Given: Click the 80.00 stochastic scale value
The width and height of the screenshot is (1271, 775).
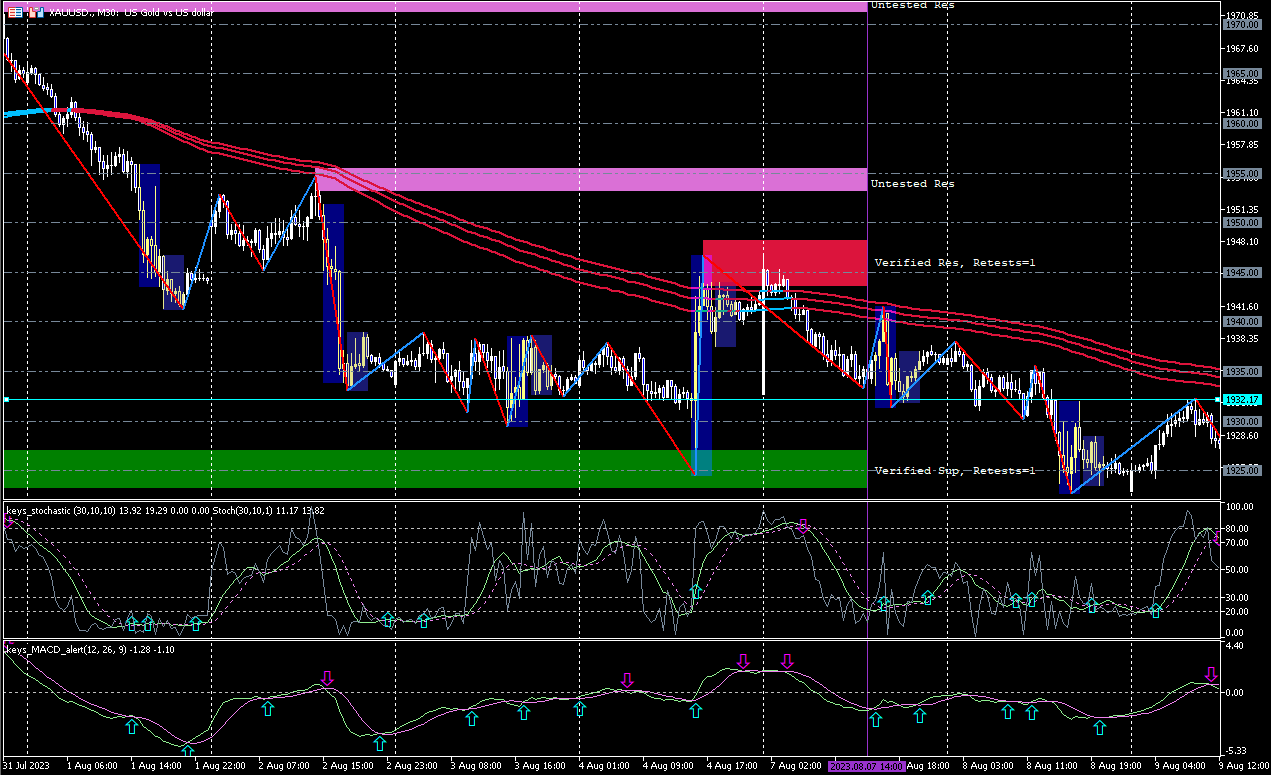Looking at the screenshot, I should 1238,529.
